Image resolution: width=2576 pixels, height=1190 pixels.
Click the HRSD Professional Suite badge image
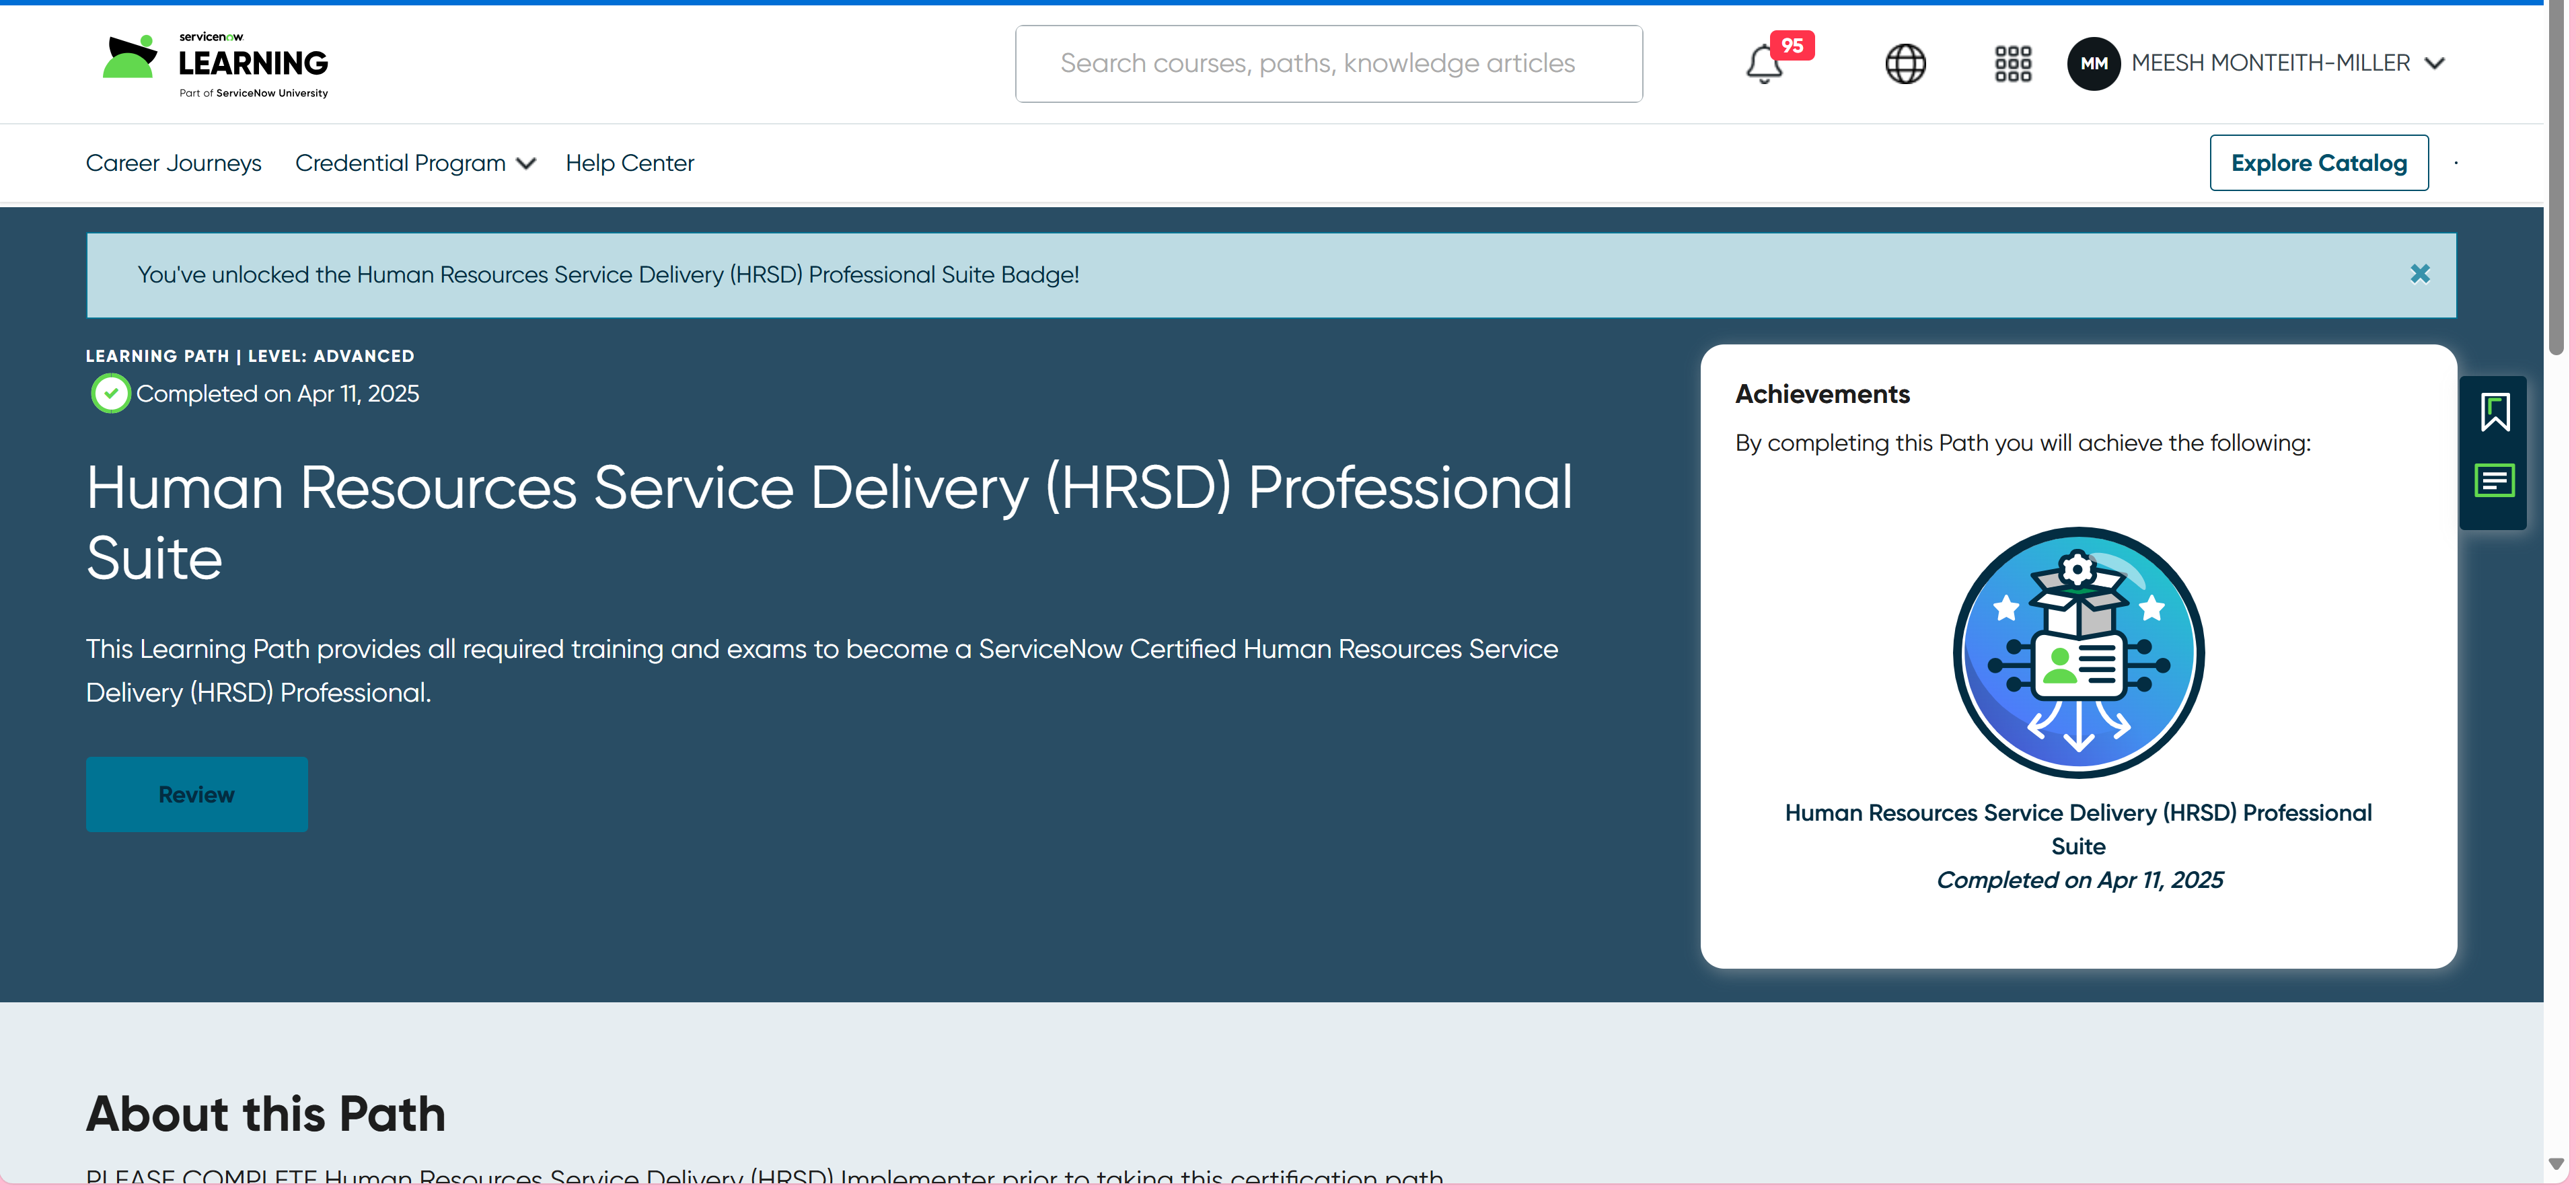click(2078, 652)
